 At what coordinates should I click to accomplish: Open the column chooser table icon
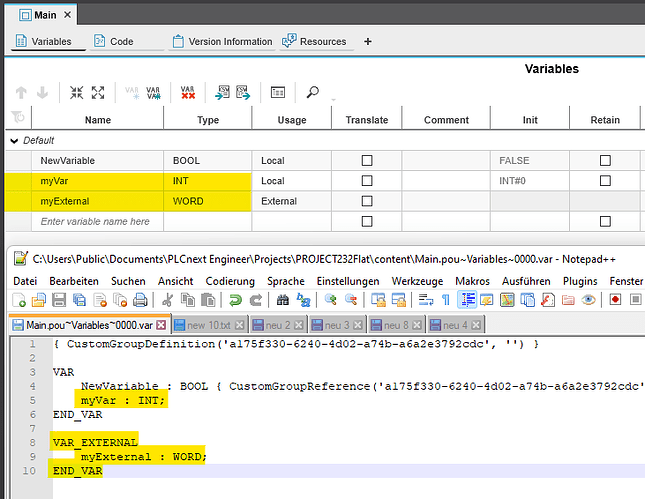pyautogui.click(x=278, y=92)
